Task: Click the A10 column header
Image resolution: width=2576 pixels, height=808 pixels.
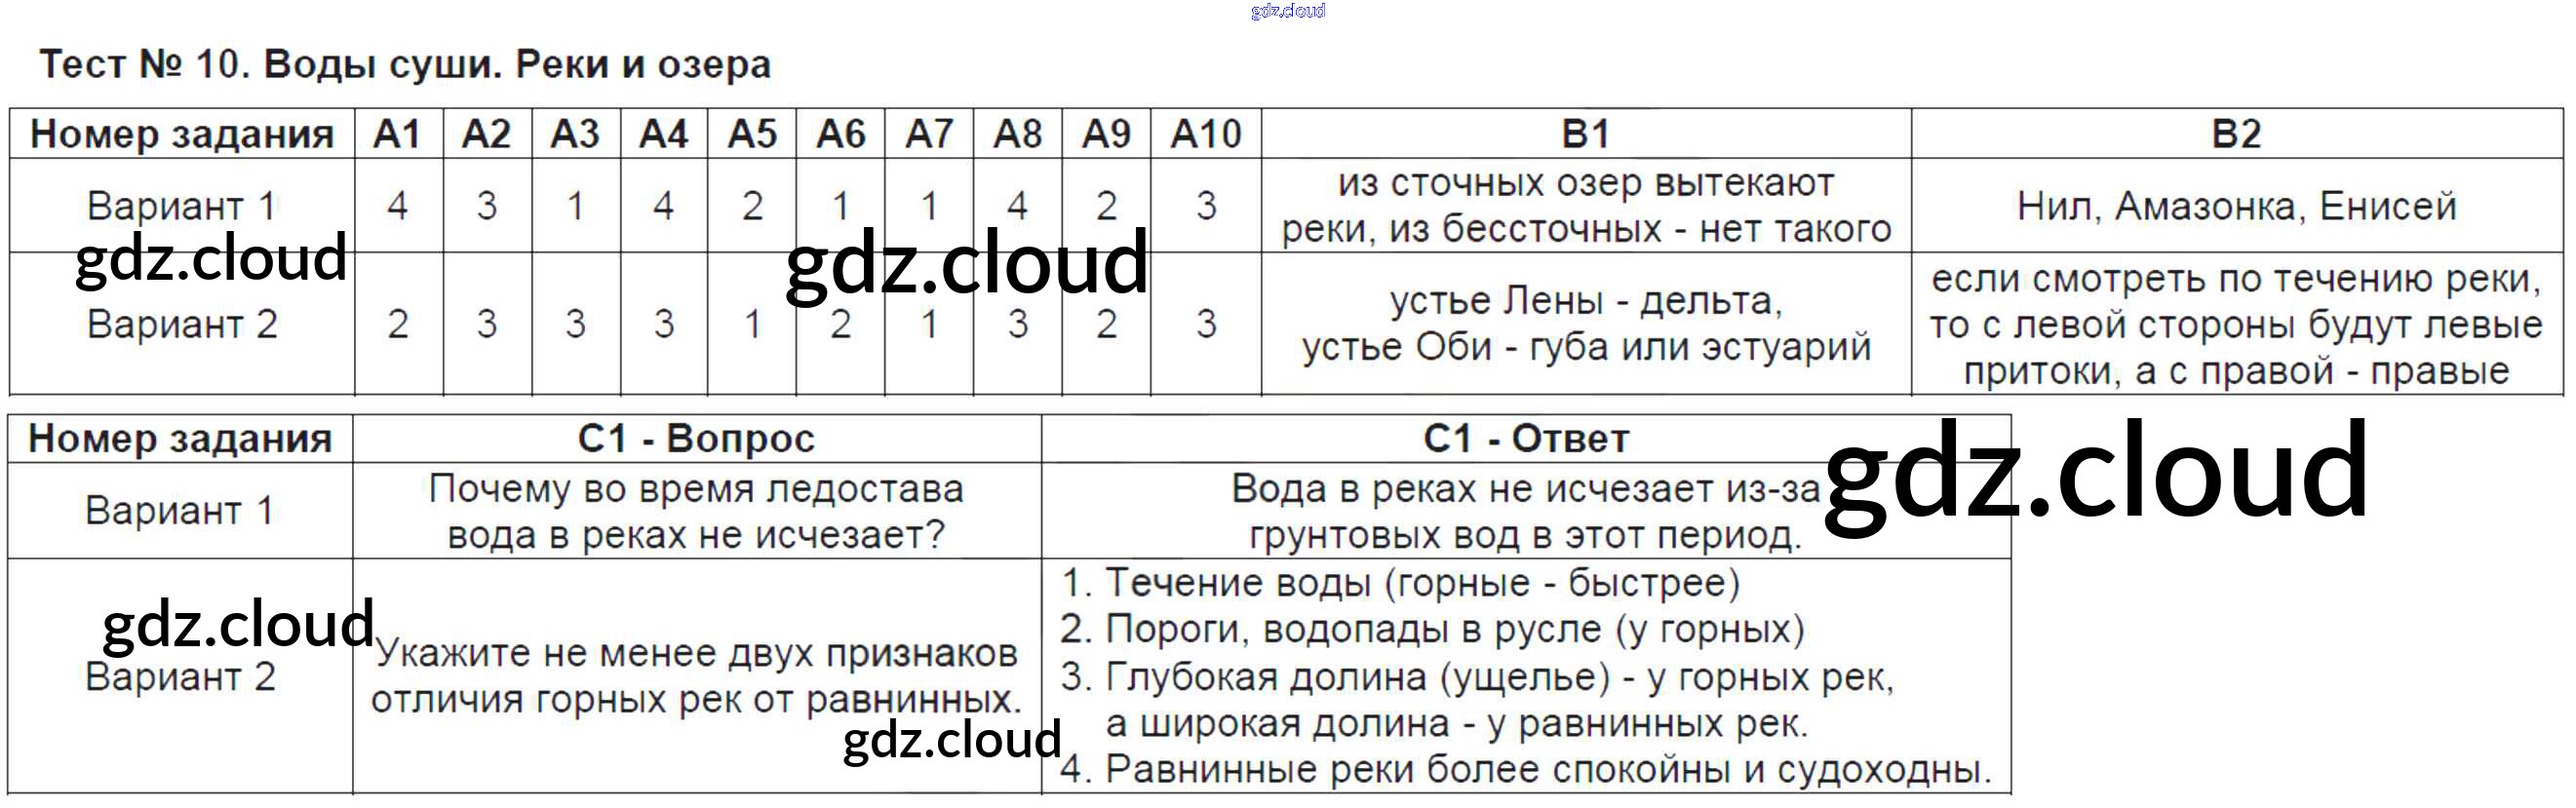Action: coord(1205,134)
